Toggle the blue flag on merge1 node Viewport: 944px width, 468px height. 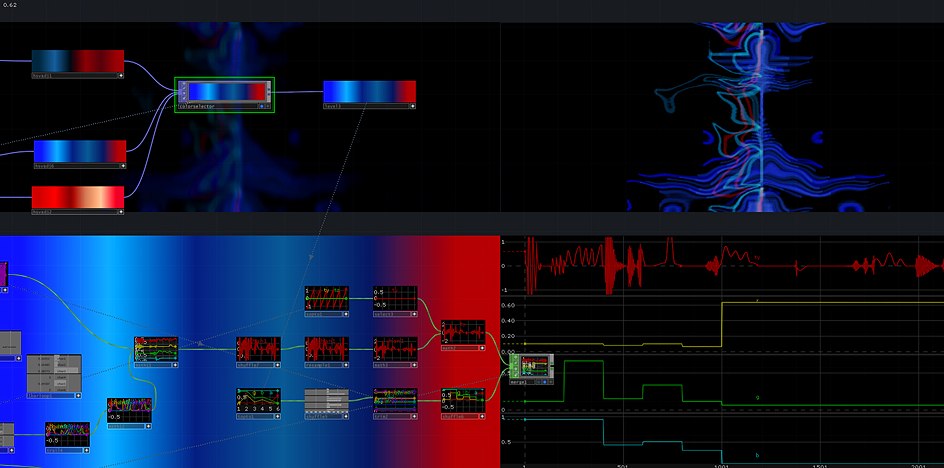pyautogui.click(x=544, y=381)
